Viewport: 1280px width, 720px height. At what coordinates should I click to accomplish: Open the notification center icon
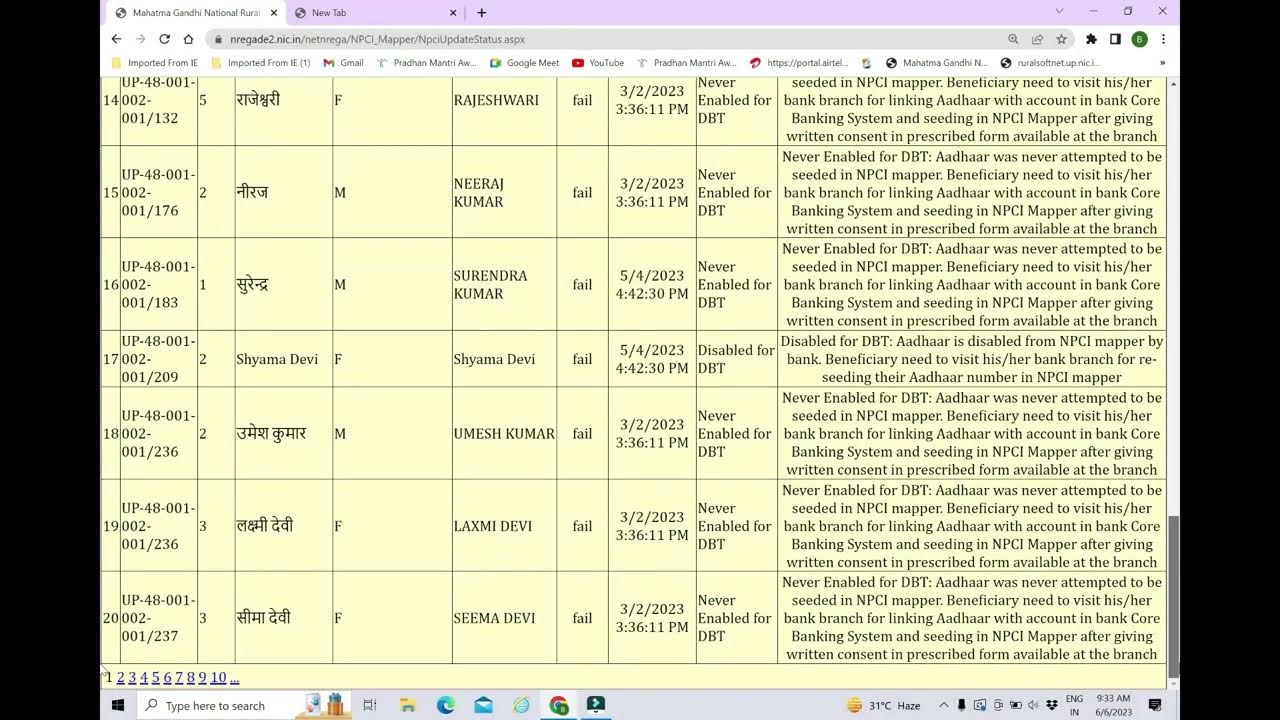click(1155, 705)
